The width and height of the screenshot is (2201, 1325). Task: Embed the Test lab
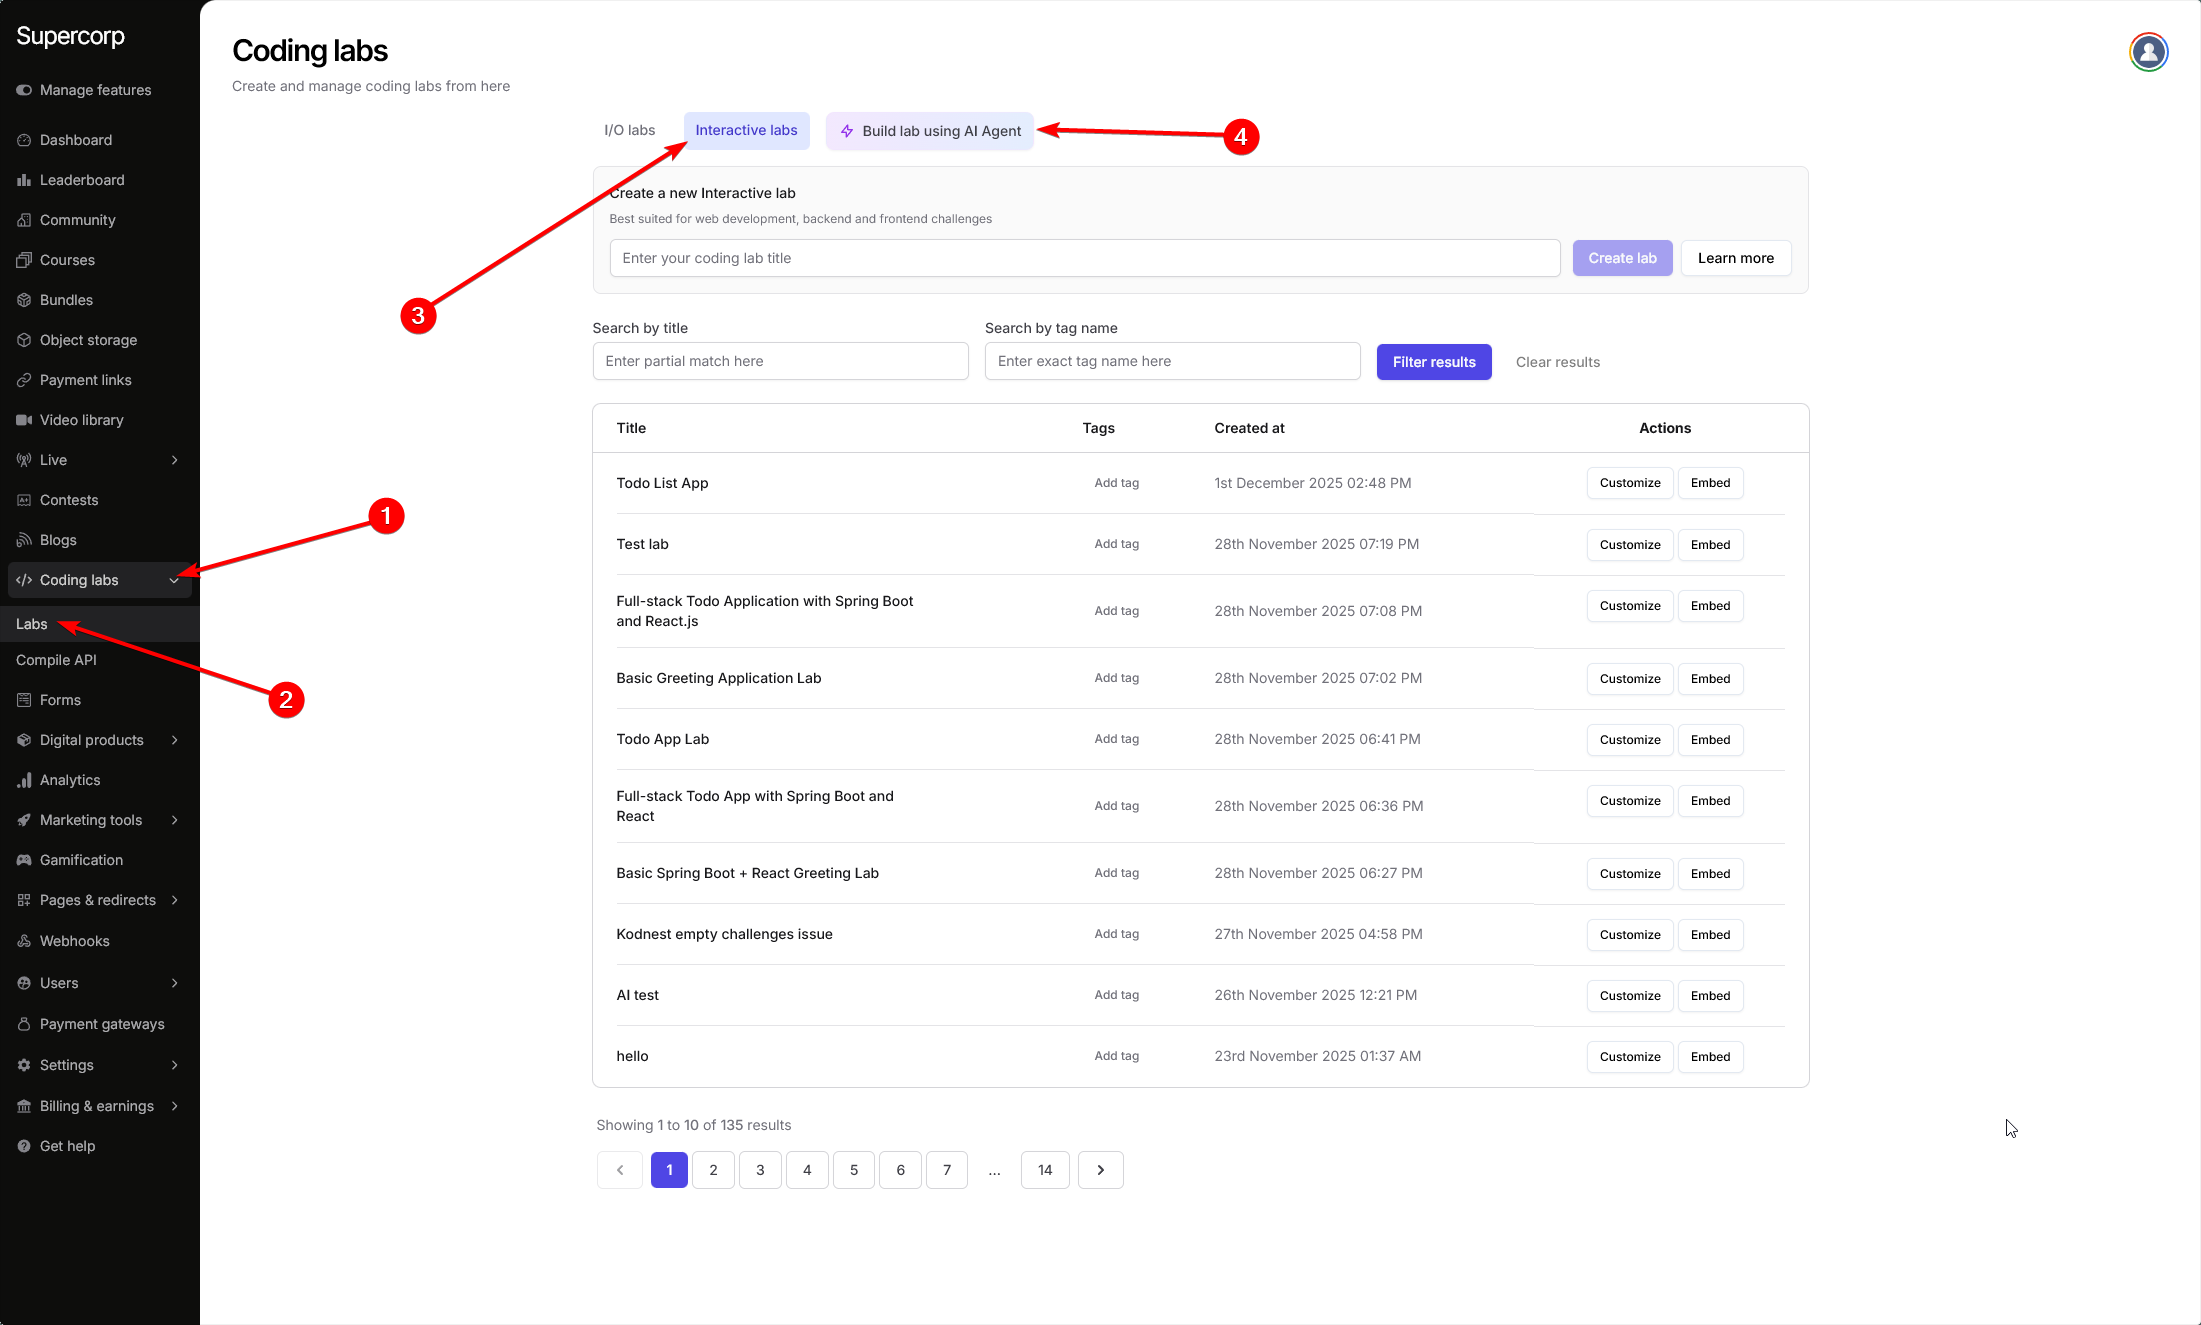[x=1710, y=544]
